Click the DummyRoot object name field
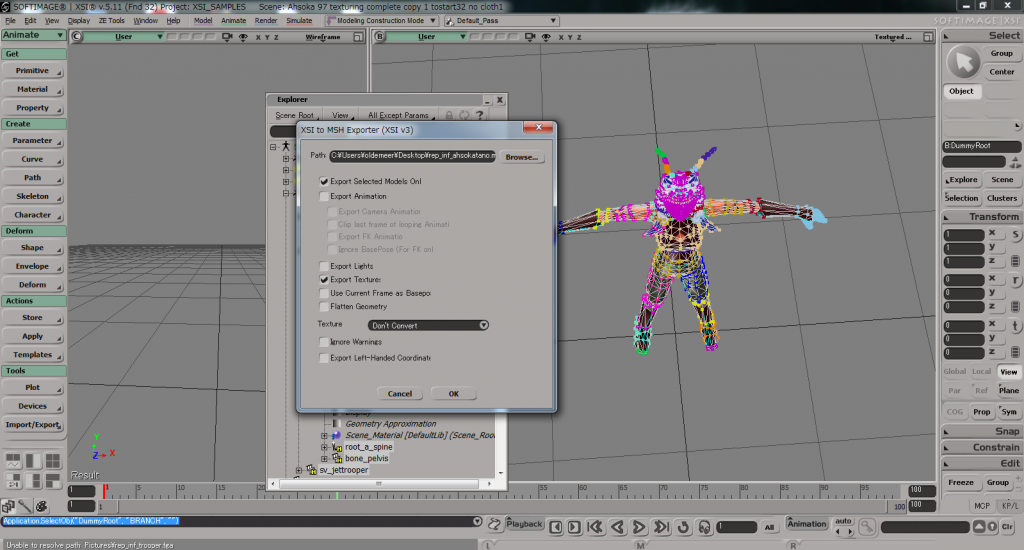This screenshot has height=550, width=1024. tap(982, 146)
